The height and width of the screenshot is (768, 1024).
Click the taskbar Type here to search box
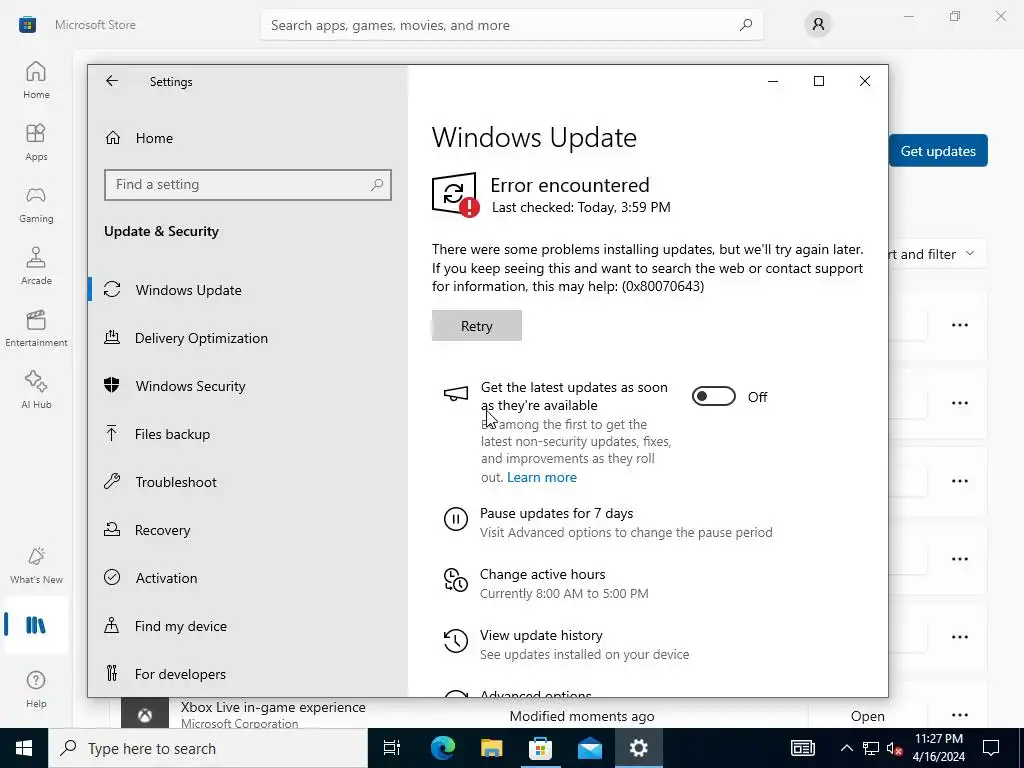click(x=208, y=748)
